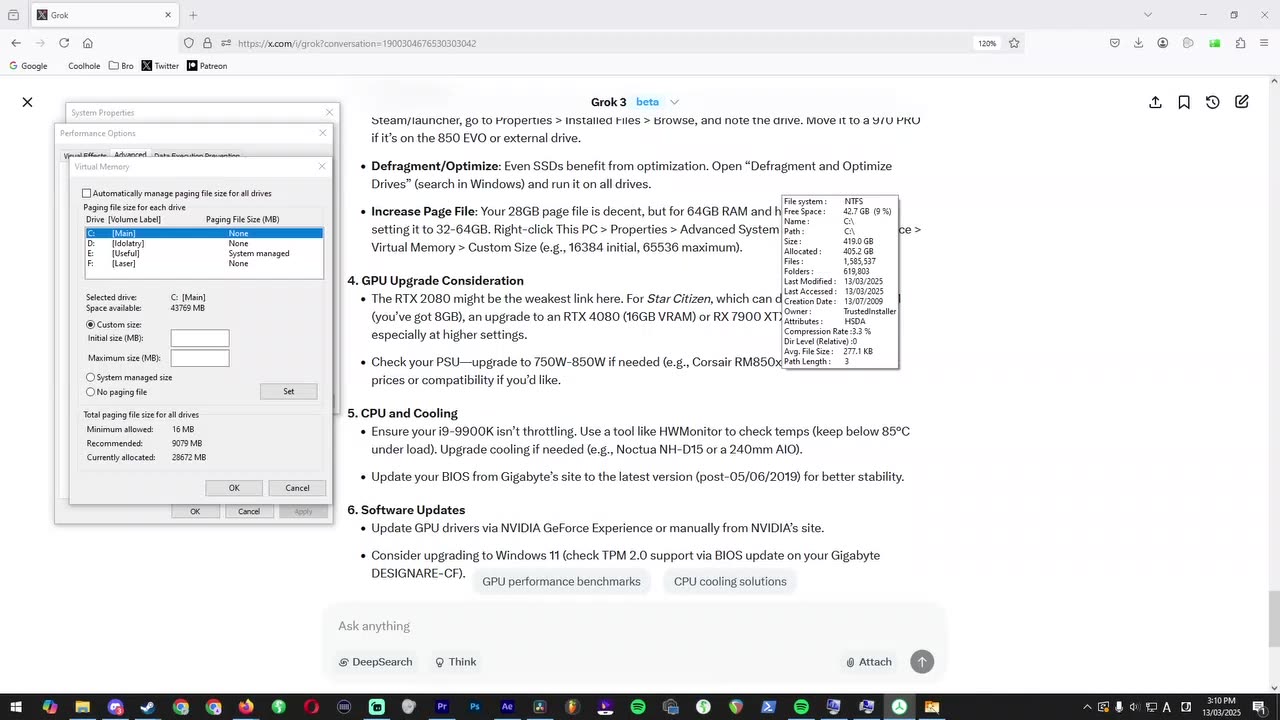Bookmark this page with the star icon
Viewport: 1280px width, 720px height.
pos(1014,43)
